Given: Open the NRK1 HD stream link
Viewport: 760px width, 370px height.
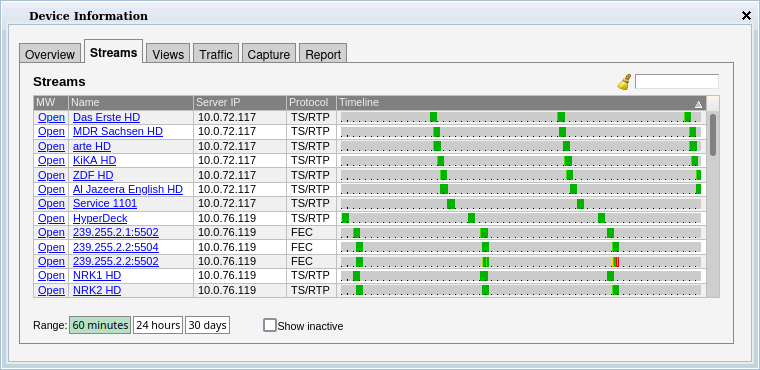Looking at the screenshot, I should point(97,275).
